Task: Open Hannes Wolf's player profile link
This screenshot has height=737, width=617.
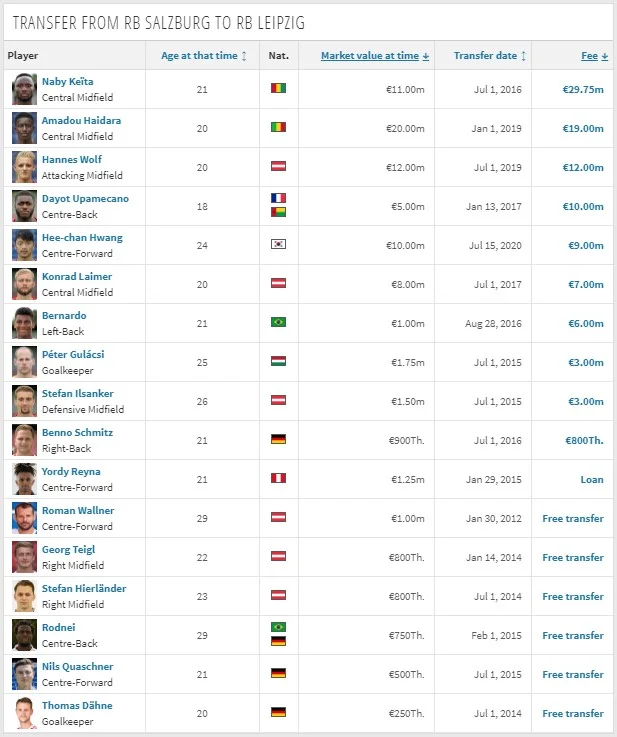Action: click(72, 160)
